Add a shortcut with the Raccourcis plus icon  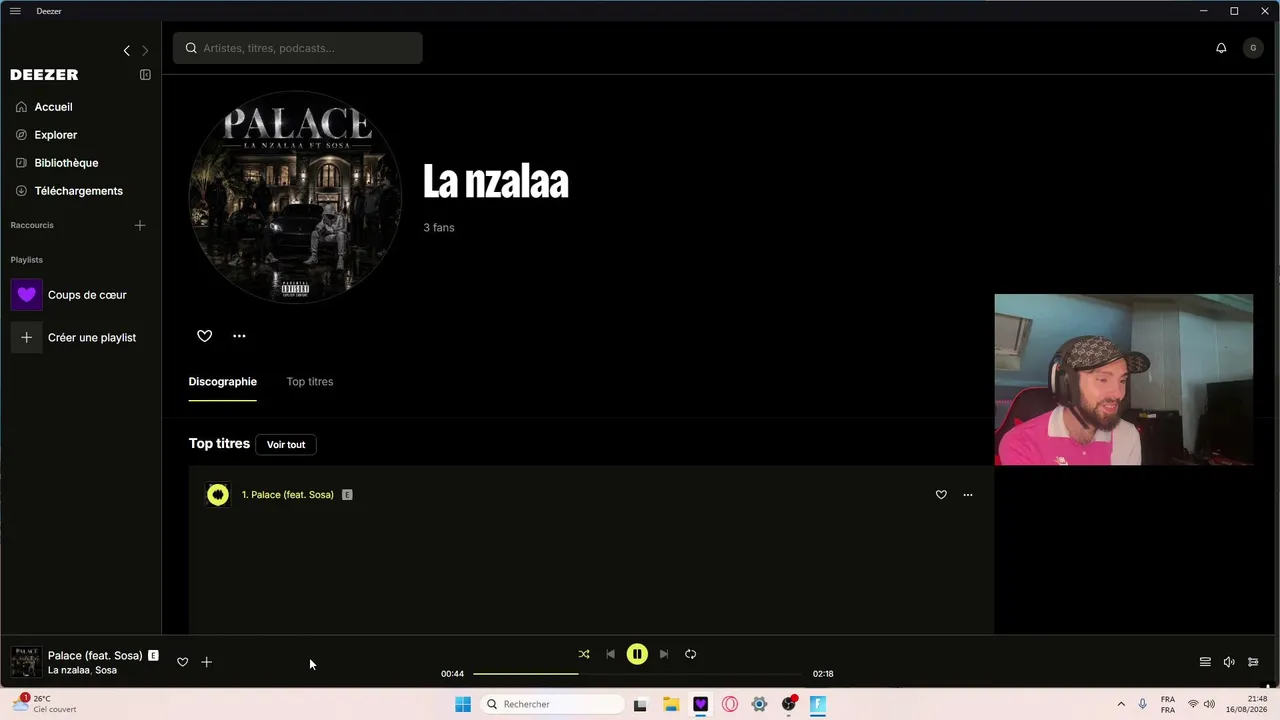(140, 225)
